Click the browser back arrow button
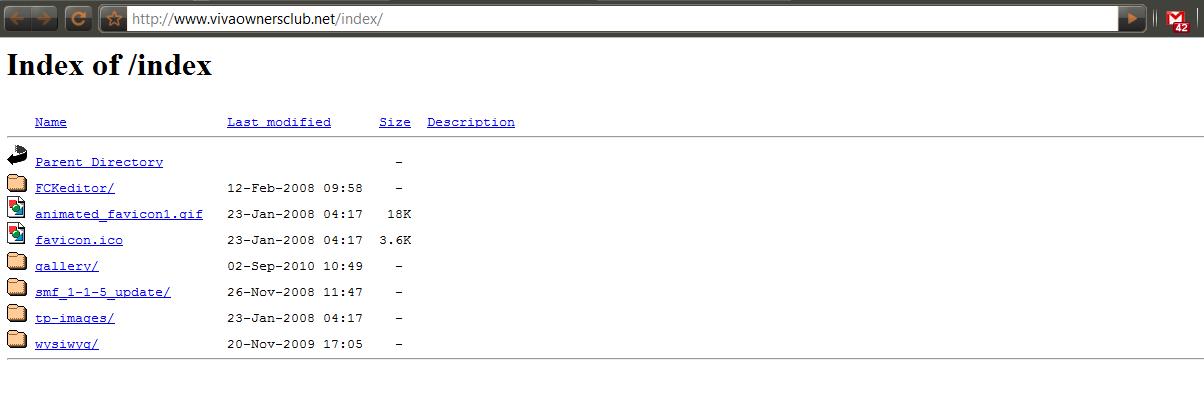 tap(19, 18)
